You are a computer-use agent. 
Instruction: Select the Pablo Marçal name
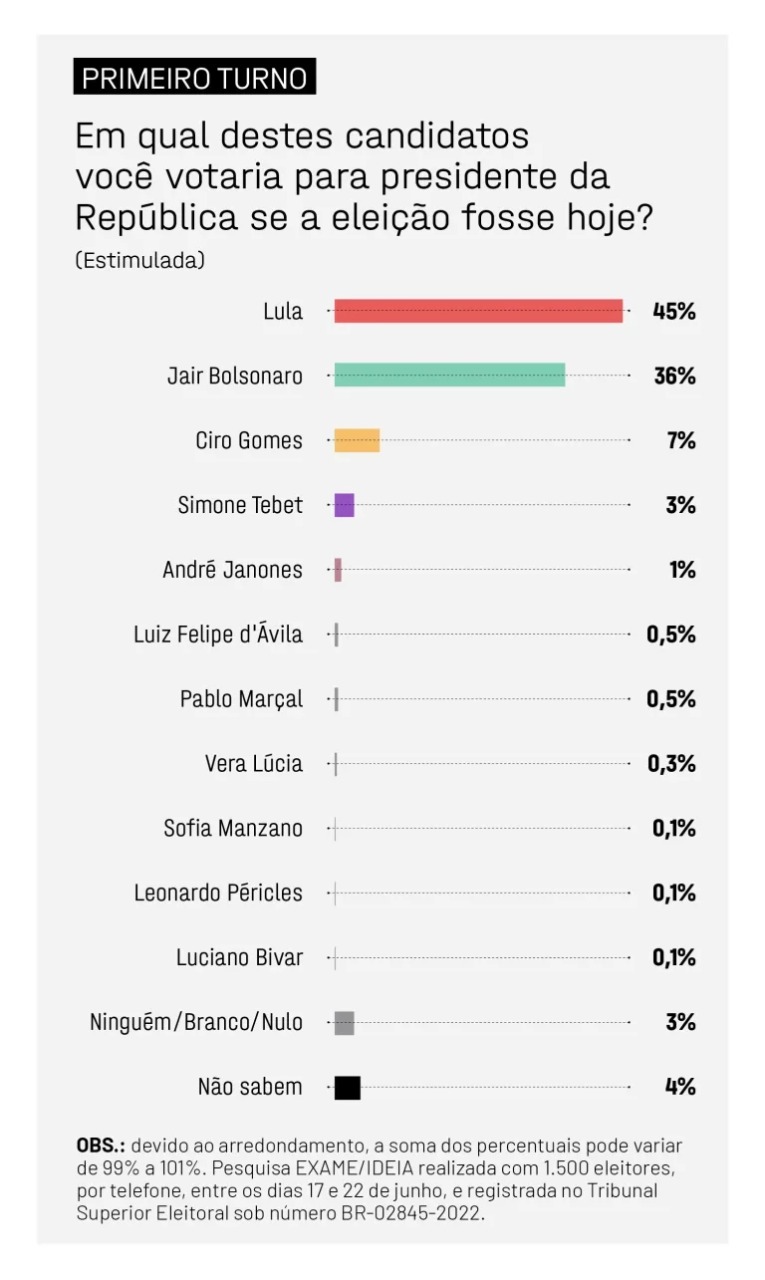(241, 699)
